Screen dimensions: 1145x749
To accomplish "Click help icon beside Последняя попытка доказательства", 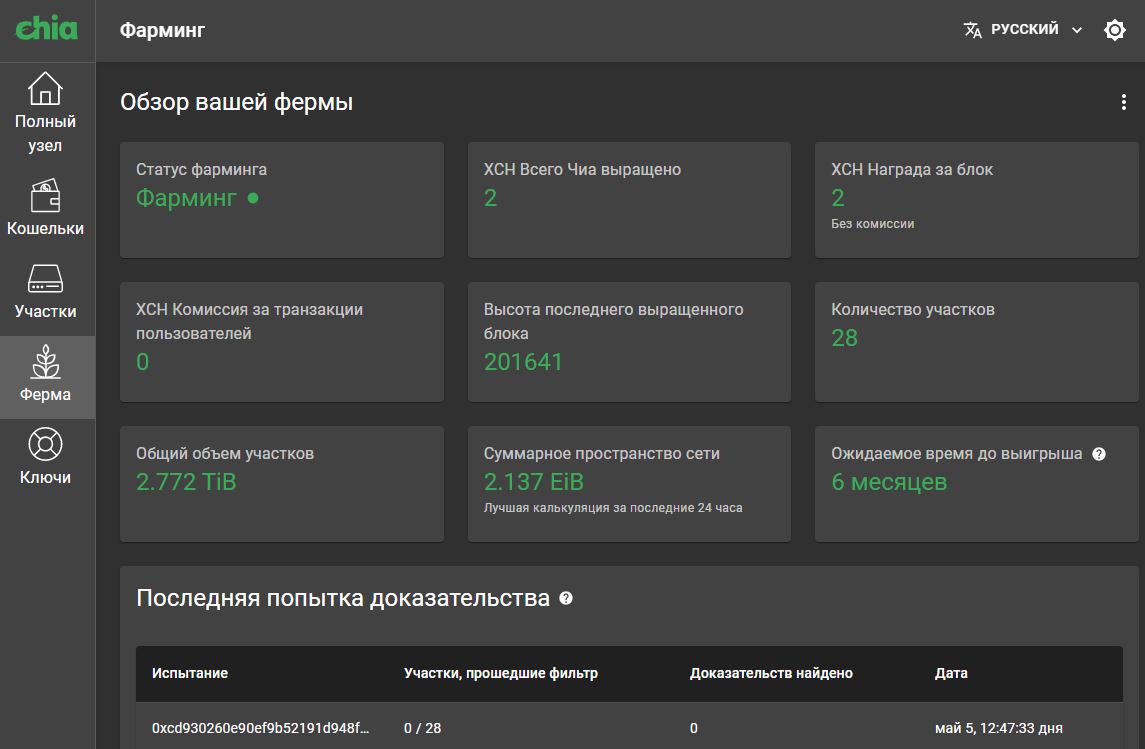I will click(x=566, y=598).
